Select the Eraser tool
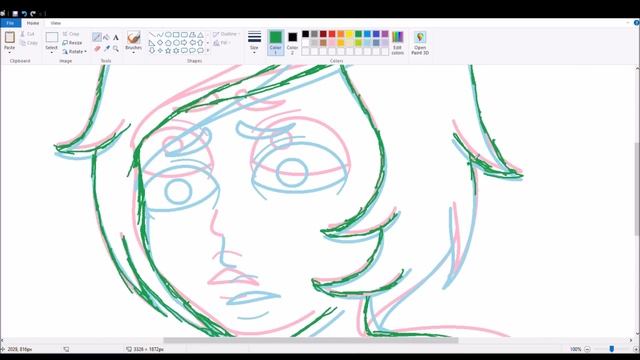Image resolution: width=640 pixels, height=360 pixels. point(97,49)
